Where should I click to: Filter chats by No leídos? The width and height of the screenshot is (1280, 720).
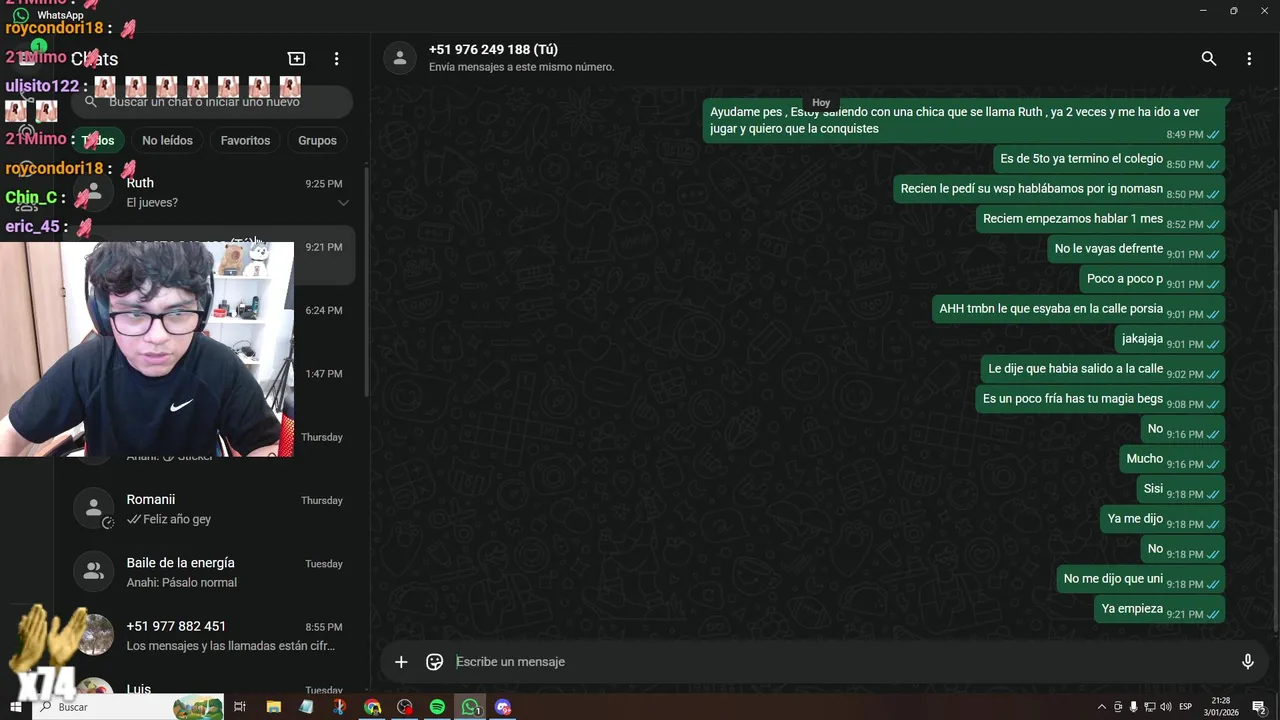click(167, 140)
